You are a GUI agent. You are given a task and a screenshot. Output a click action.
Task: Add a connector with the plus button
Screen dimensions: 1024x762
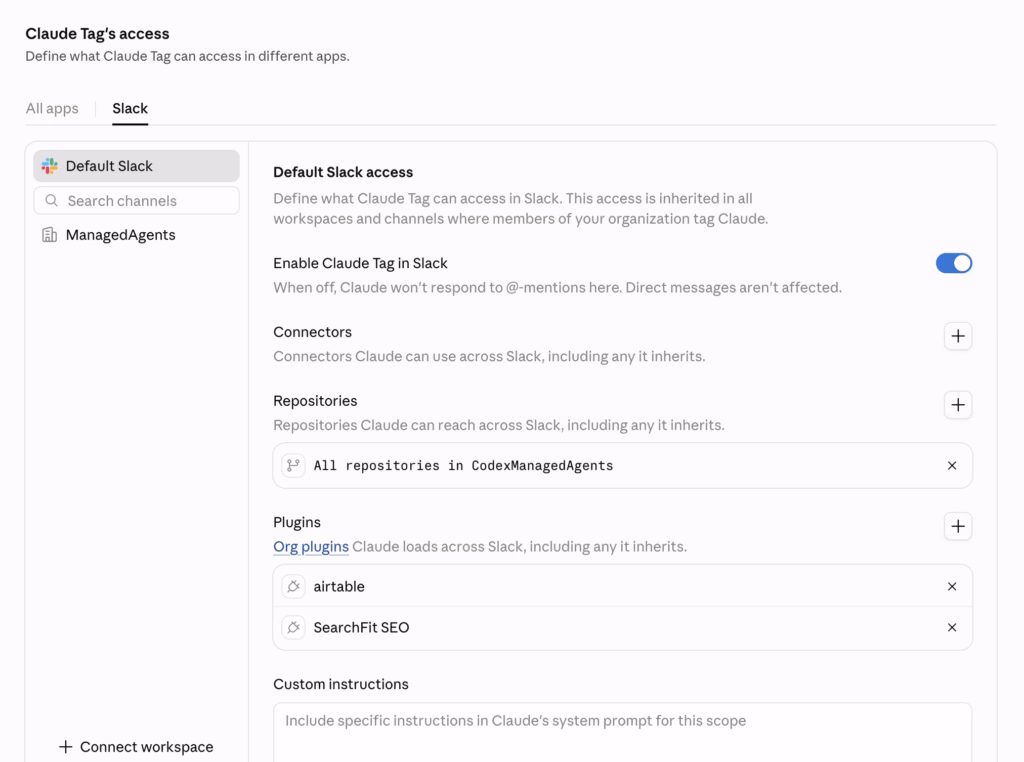pos(957,336)
